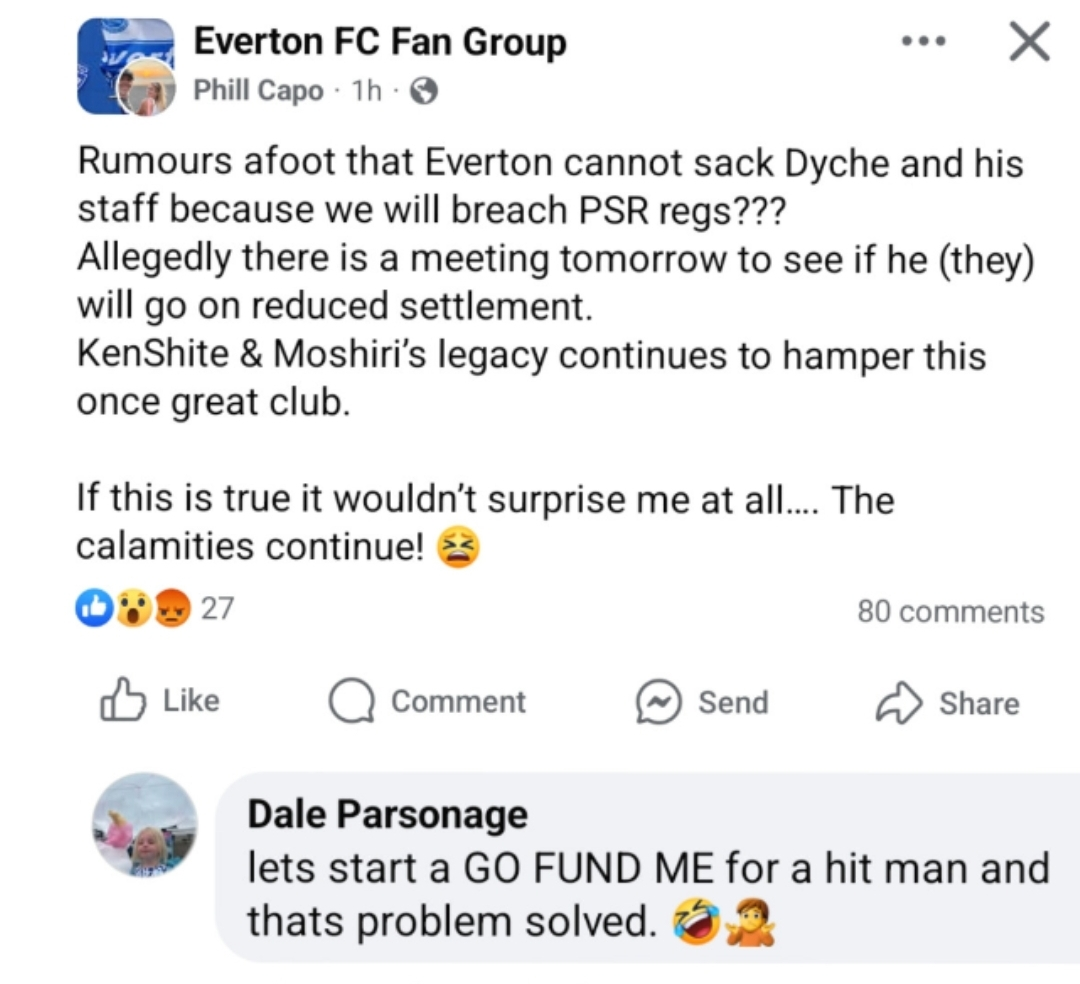This screenshot has width=1080, height=984.
Task: Click the blue thumbs-up reaction icon
Action: tap(94, 609)
